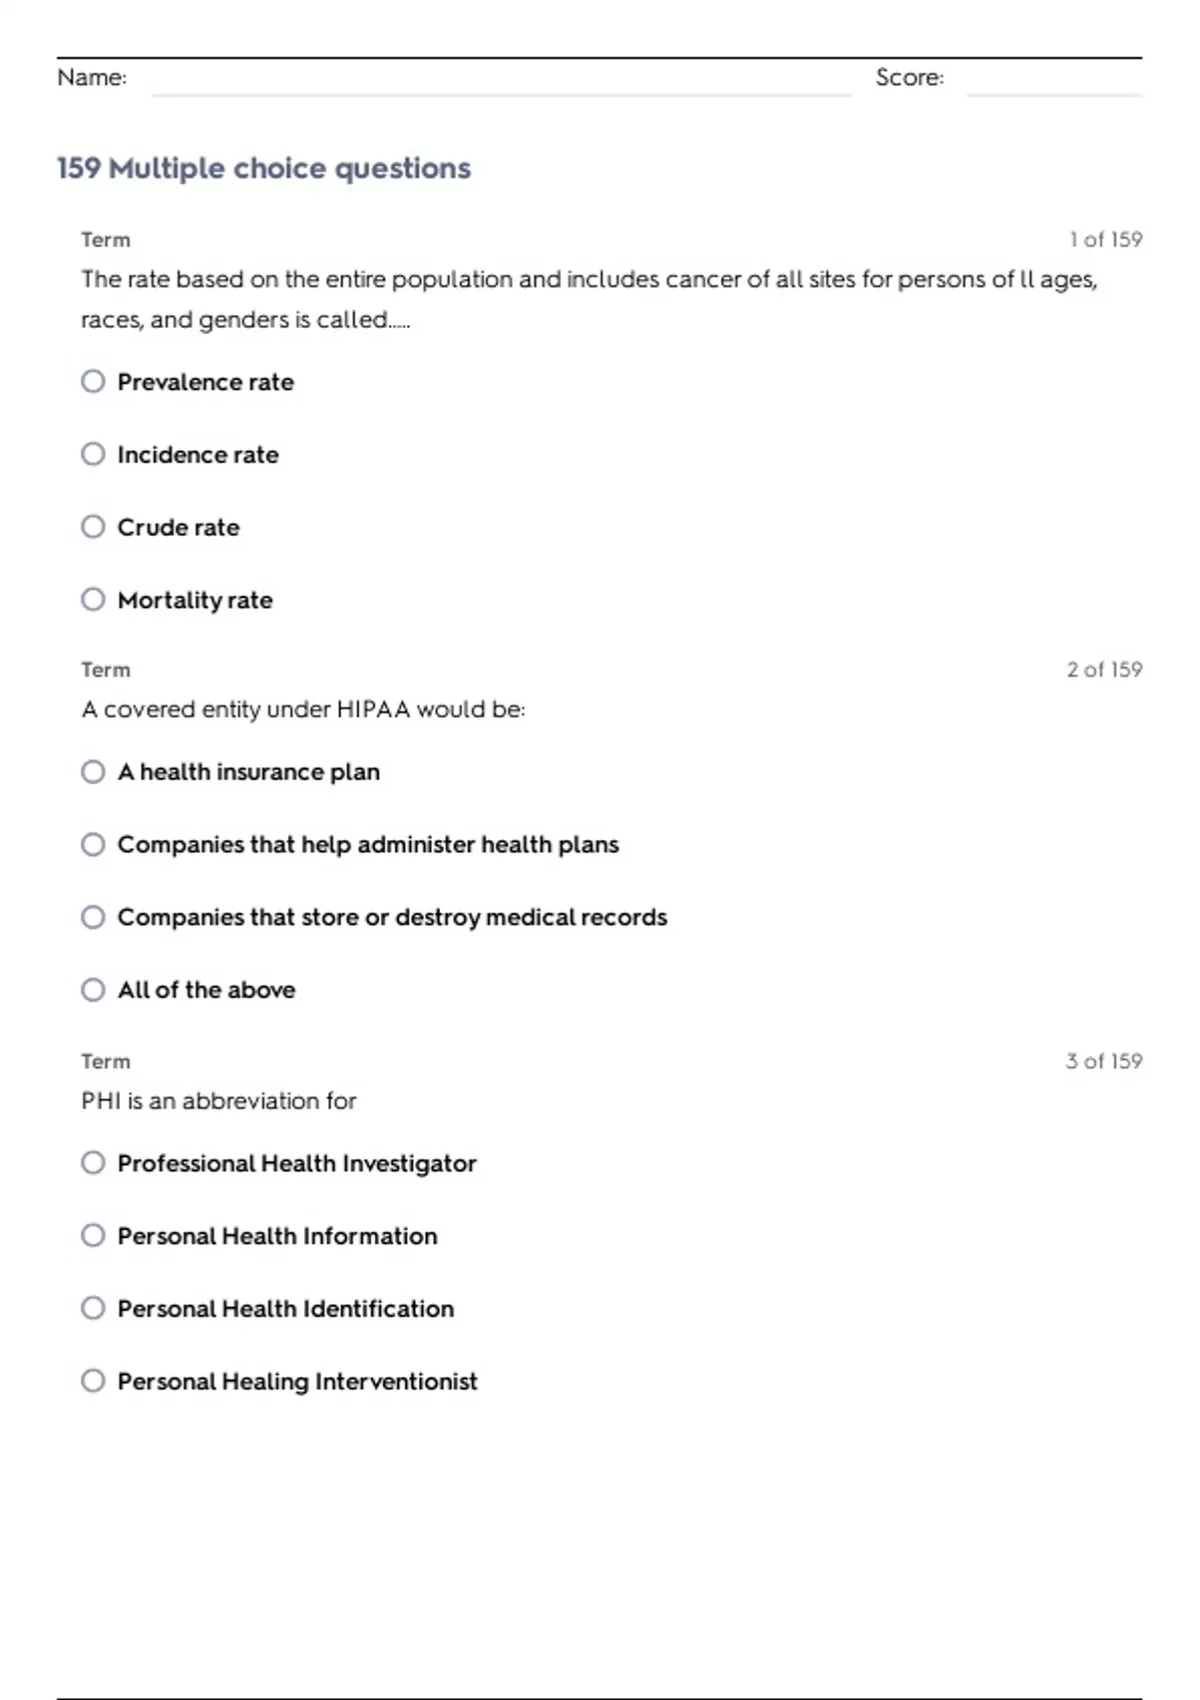Click the 'PHI is an abbreviation for' question

point(219,1101)
